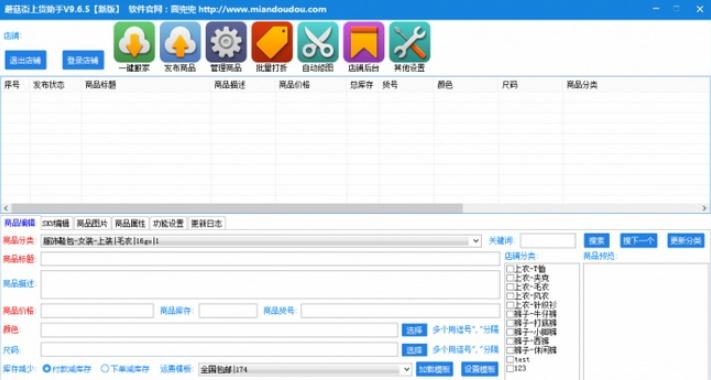
Task: Click the 商品价格 column header
Action: (311, 85)
